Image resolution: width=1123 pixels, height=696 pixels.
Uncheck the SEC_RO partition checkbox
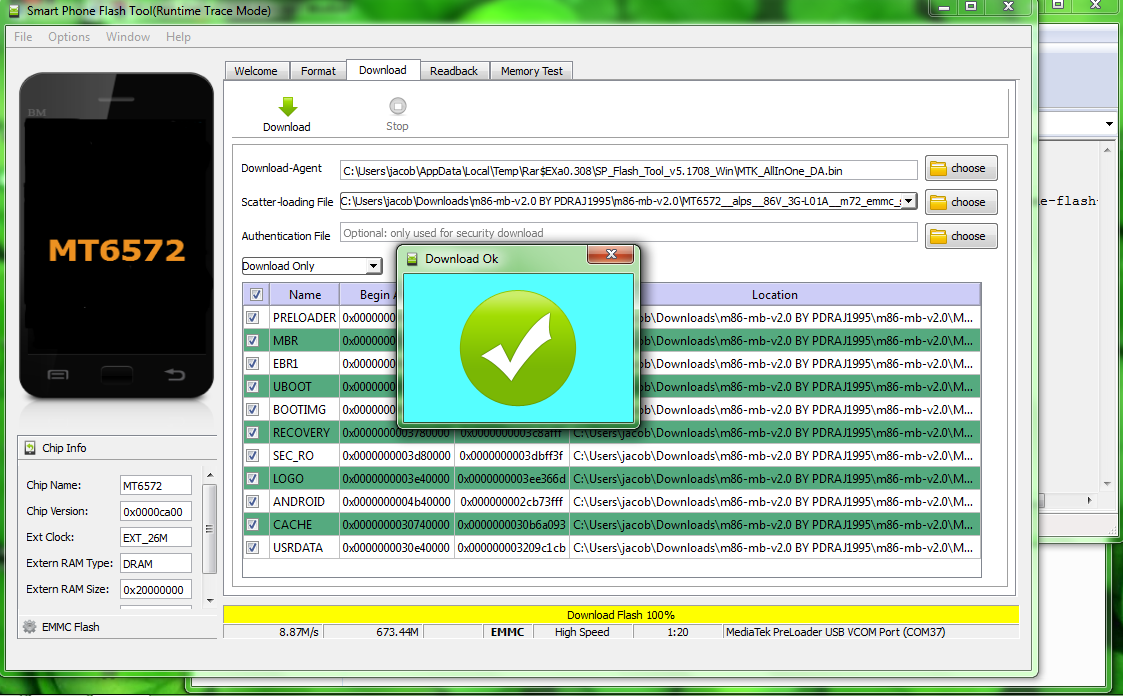point(253,455)
